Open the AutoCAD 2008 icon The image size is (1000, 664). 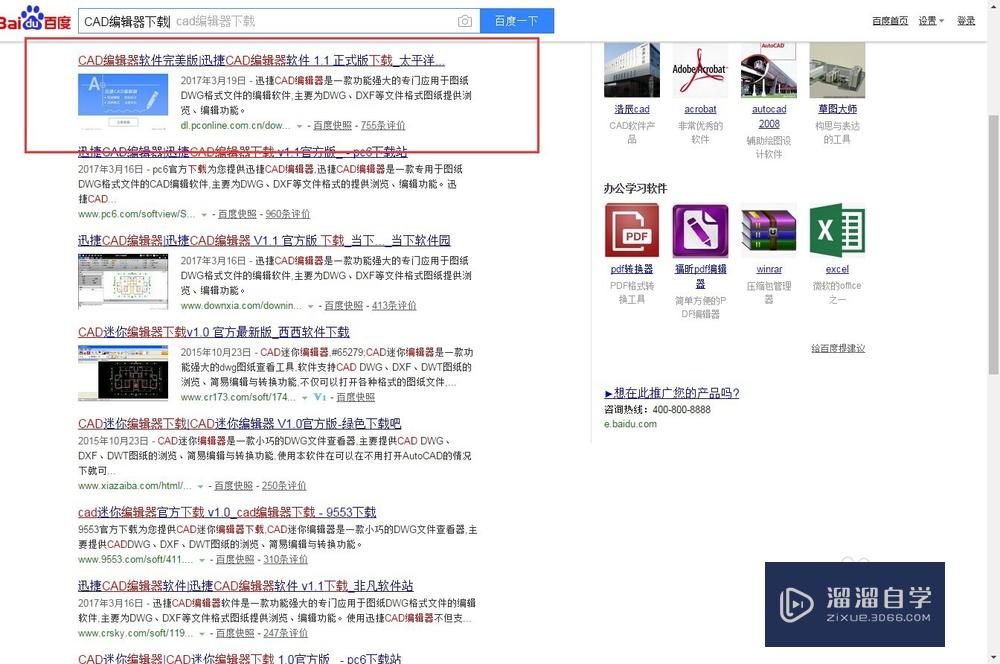tap(768, 68)
